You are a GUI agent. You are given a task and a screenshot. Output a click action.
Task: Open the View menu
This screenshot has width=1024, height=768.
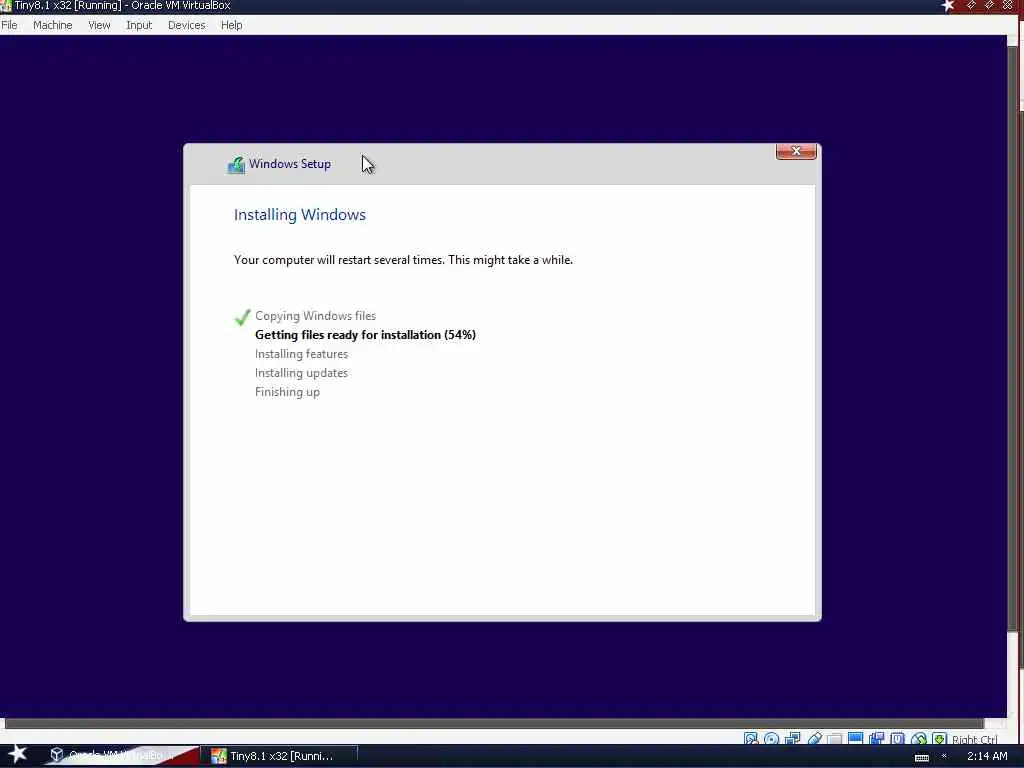[x=99, y=25]
